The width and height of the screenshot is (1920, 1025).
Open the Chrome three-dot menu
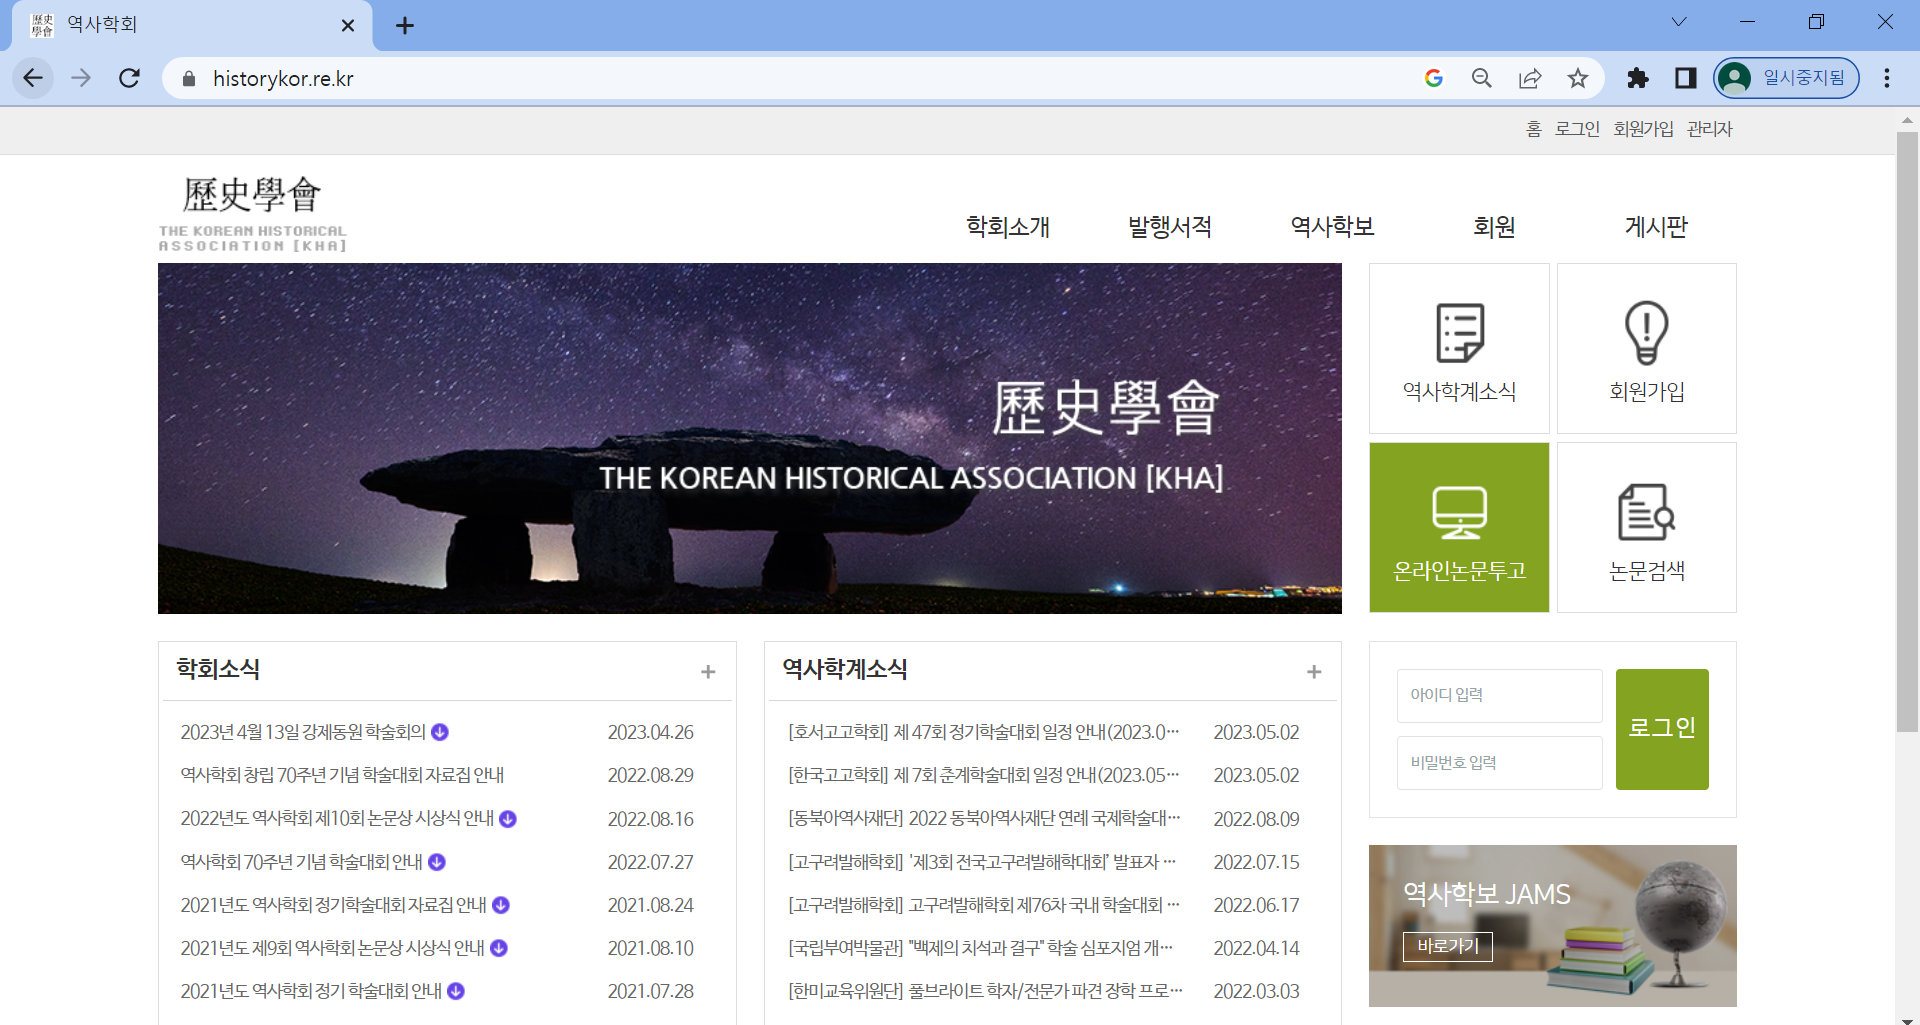point(1887,78)
